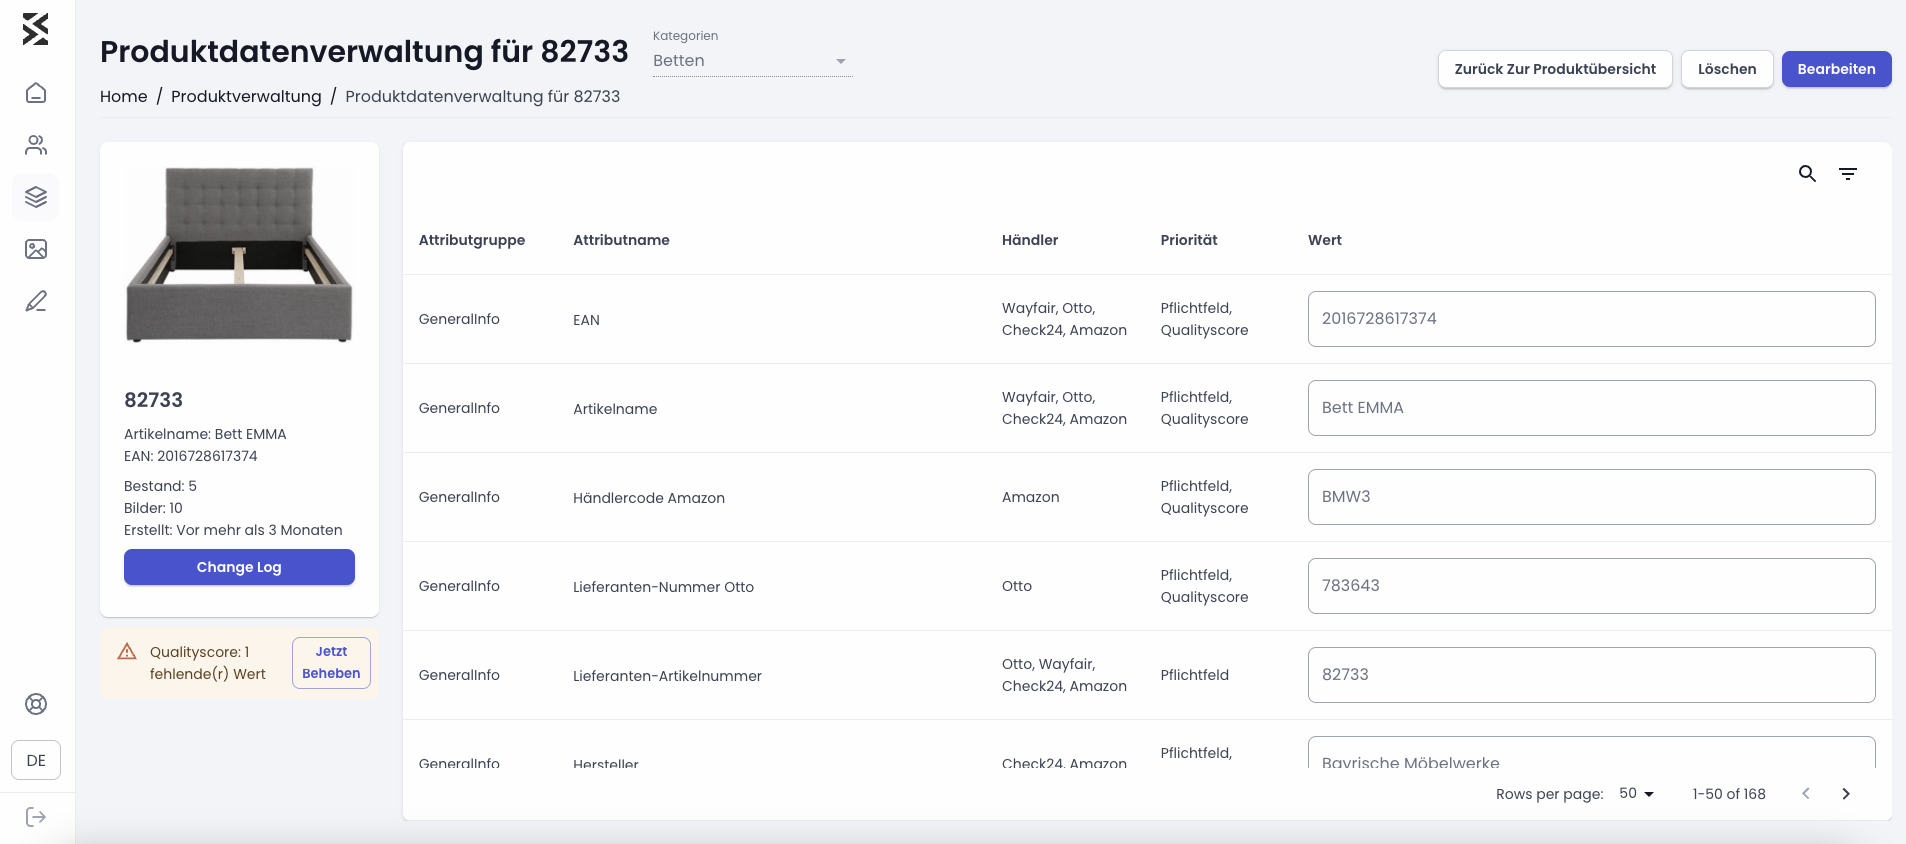Viewport: 1906px width, 844px height.
Task: Open the rows per page dropdown
Action: tap(1637, 793)
